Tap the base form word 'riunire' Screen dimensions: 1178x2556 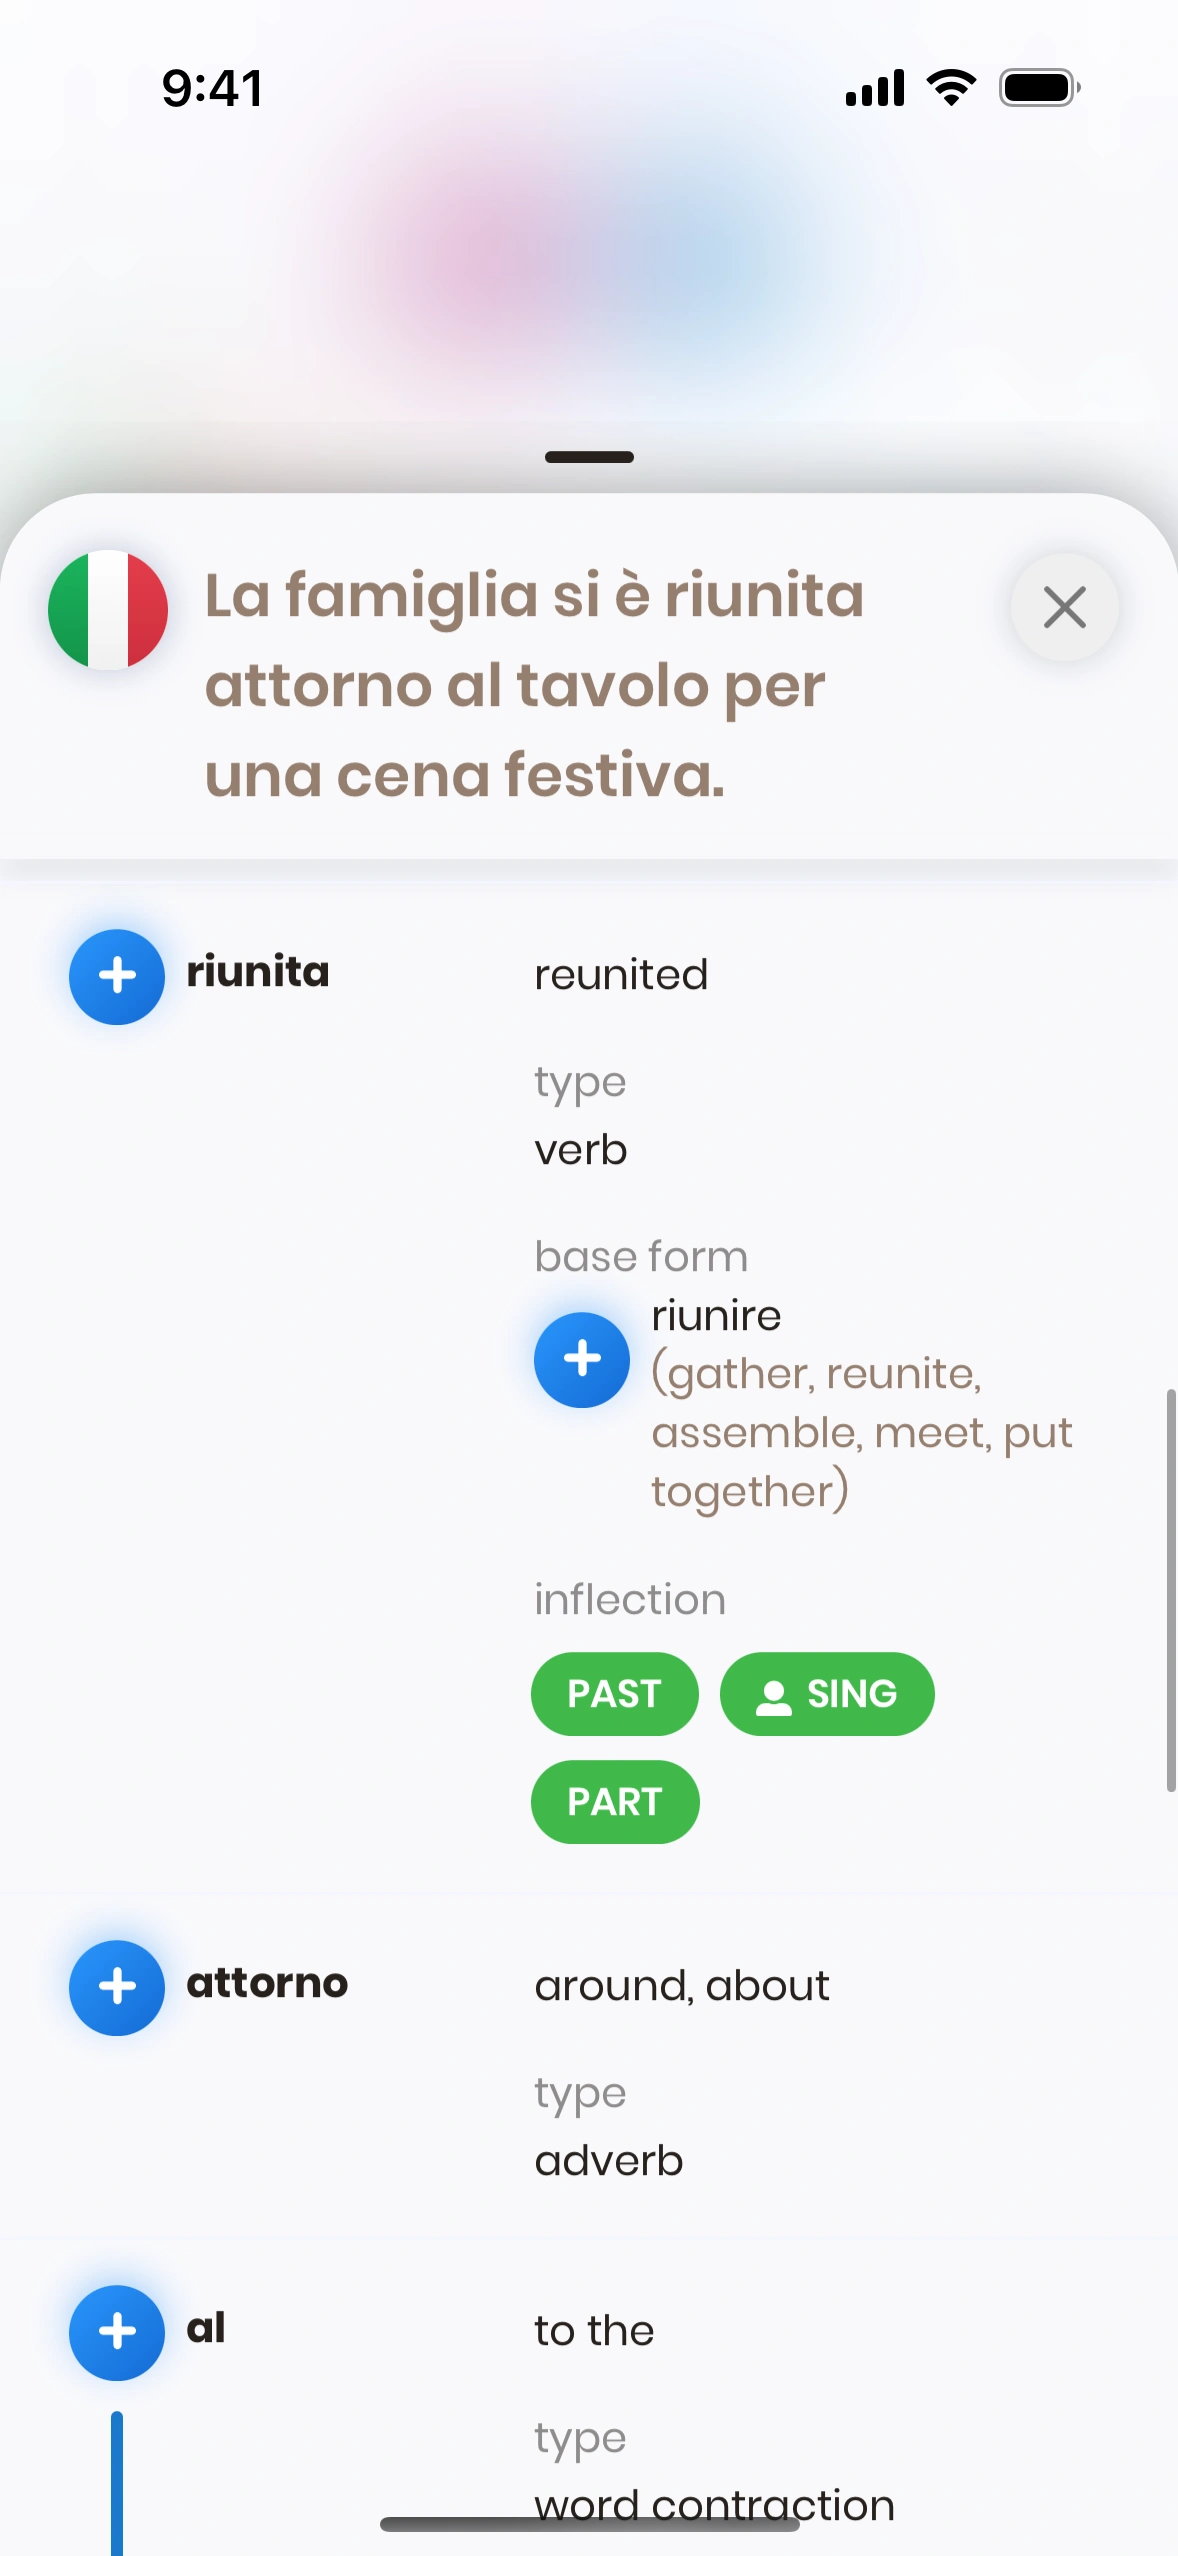pos(716,1316)
